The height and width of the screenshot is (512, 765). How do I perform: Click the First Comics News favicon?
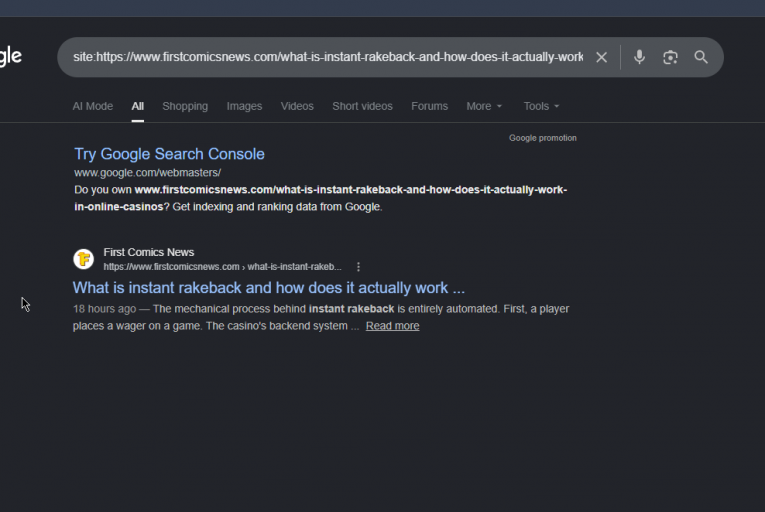click(x=83, y=259)
